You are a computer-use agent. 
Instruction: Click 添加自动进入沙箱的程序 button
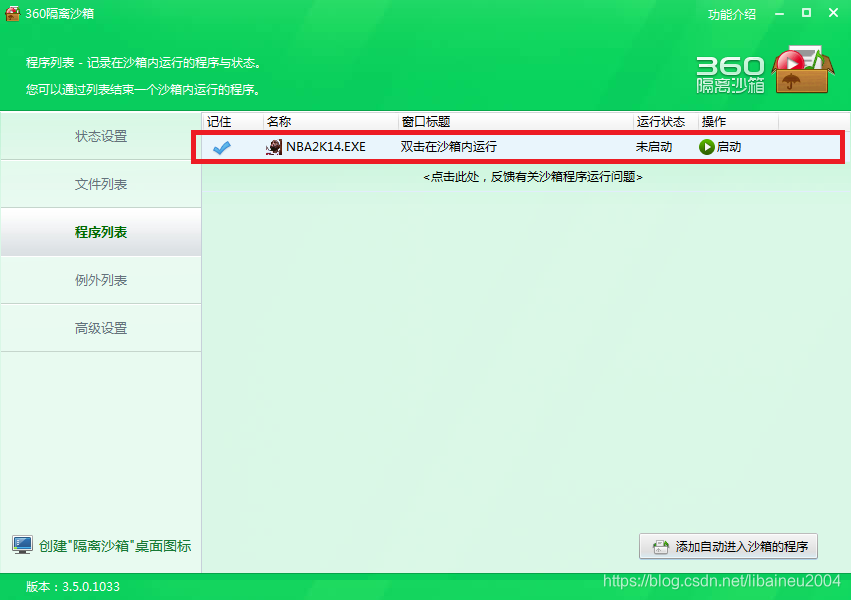(x=728, y=546)
